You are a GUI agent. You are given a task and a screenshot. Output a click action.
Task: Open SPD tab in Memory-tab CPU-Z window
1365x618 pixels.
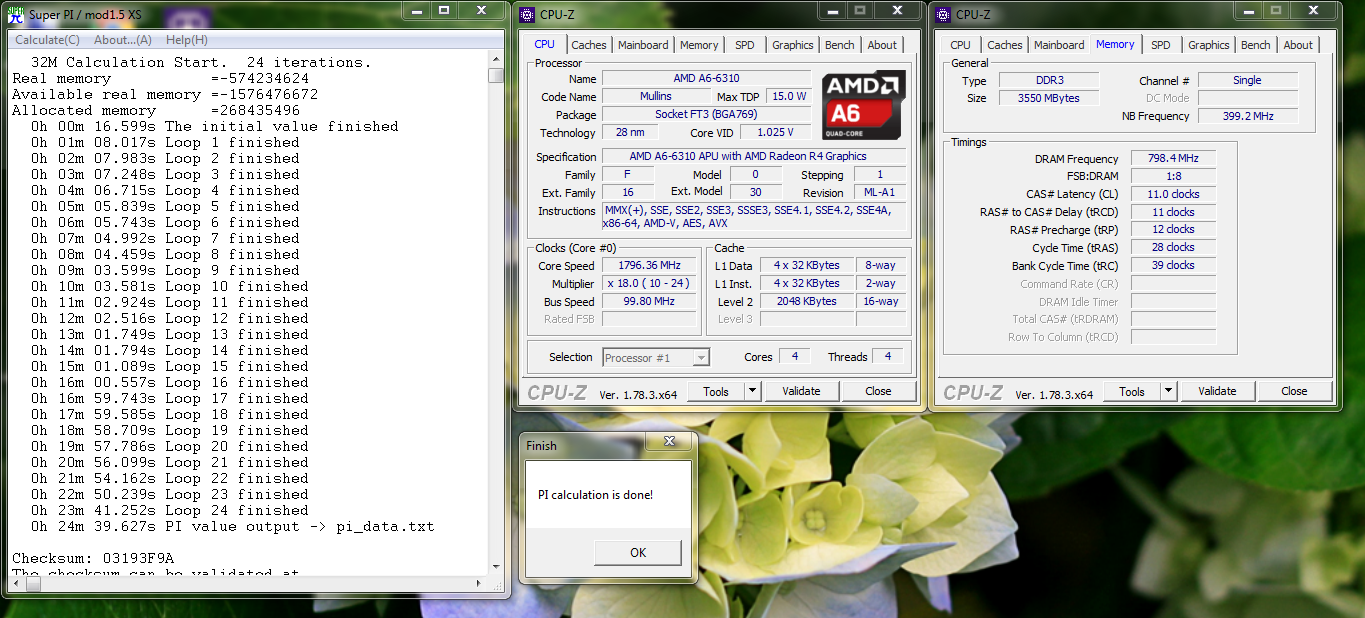click(x=1161, y=45)
